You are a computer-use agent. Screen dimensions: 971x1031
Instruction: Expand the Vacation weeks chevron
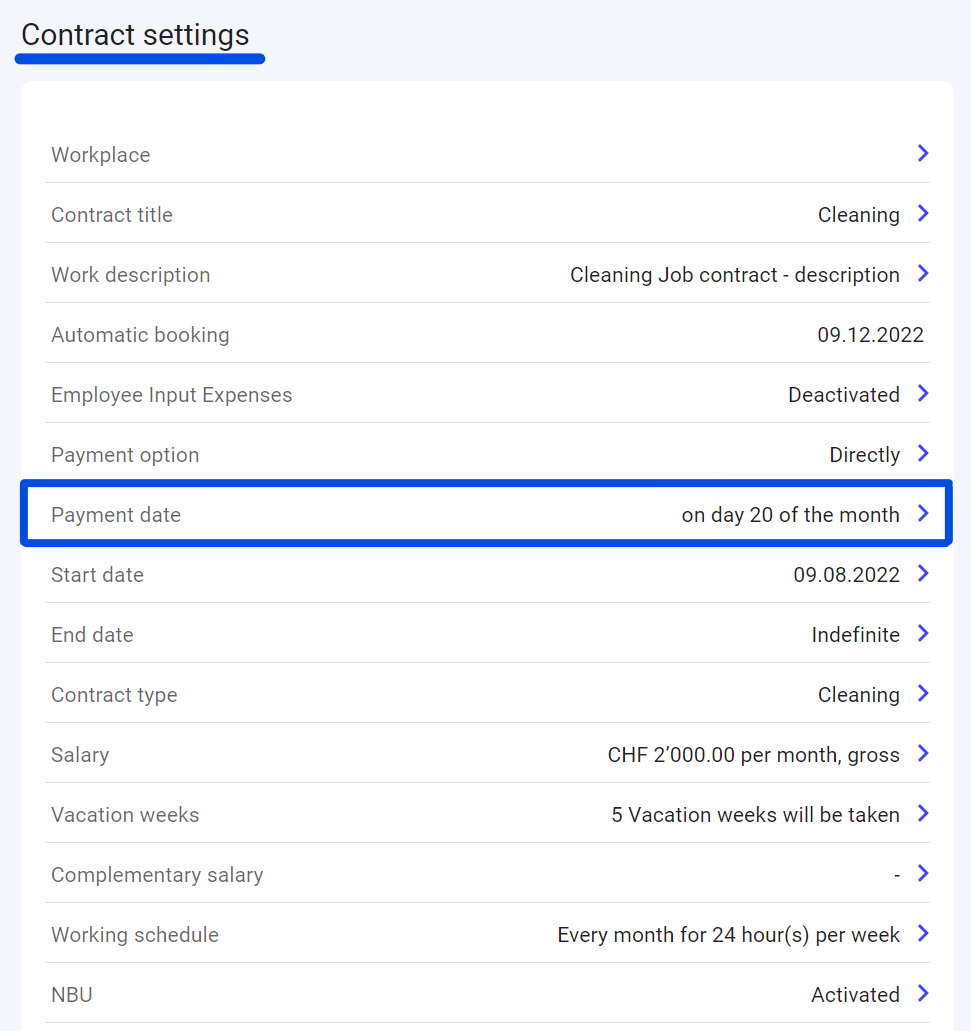(x=923, y=813)
